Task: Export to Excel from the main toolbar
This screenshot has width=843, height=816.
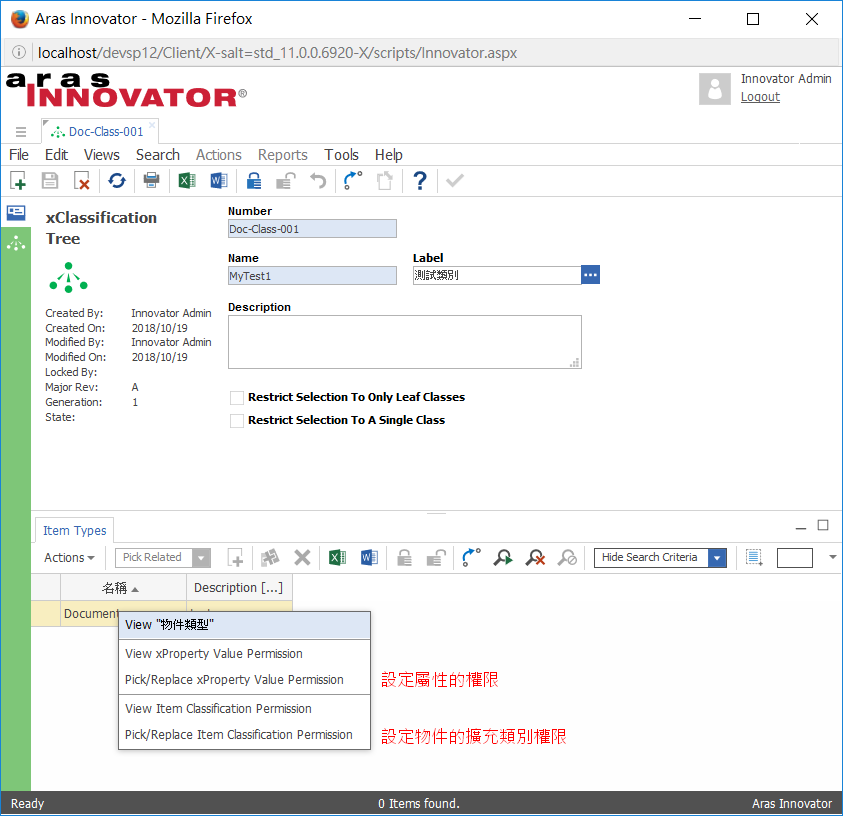Action: tap(187, 181)
